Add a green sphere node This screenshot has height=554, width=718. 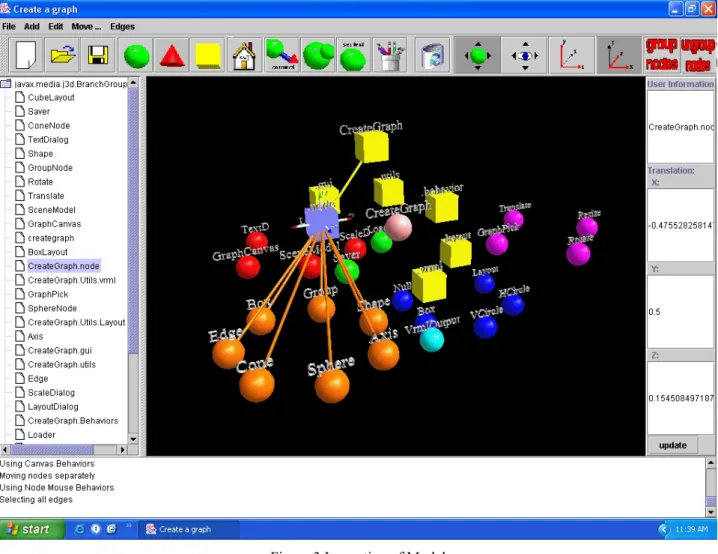tap(136, 55)
